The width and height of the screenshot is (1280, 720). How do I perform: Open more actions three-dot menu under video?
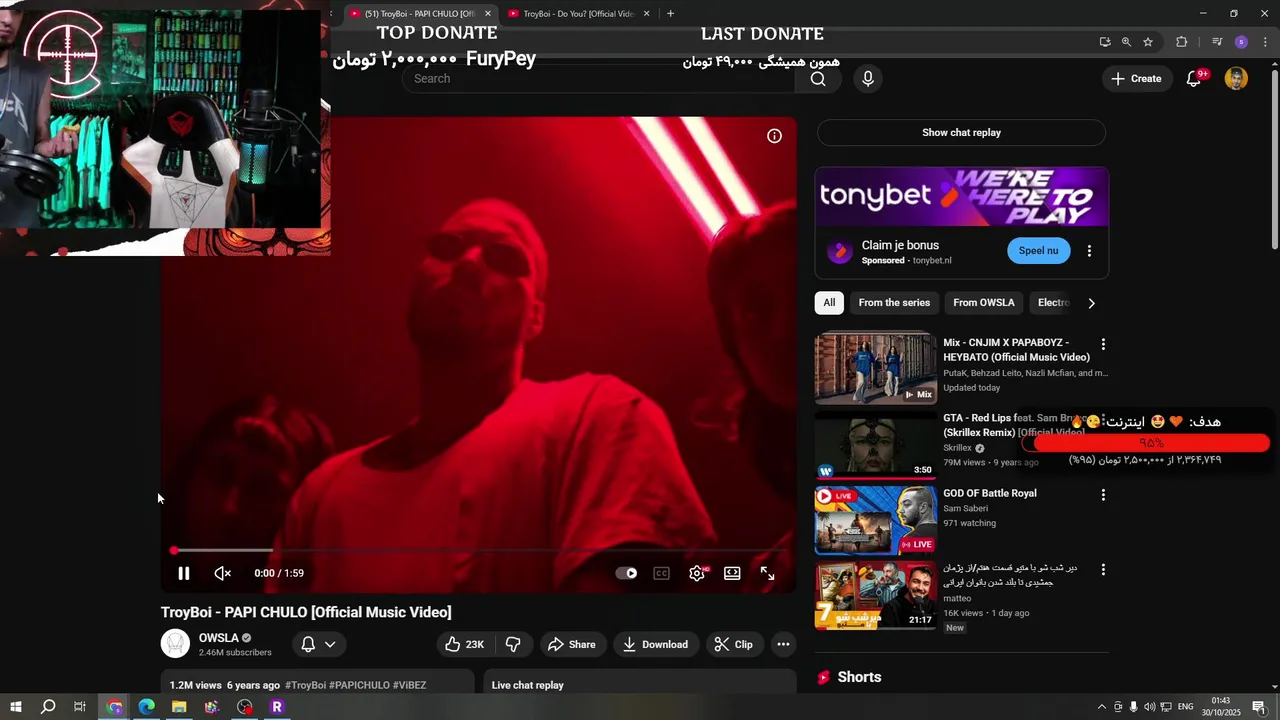click(783, 644)
